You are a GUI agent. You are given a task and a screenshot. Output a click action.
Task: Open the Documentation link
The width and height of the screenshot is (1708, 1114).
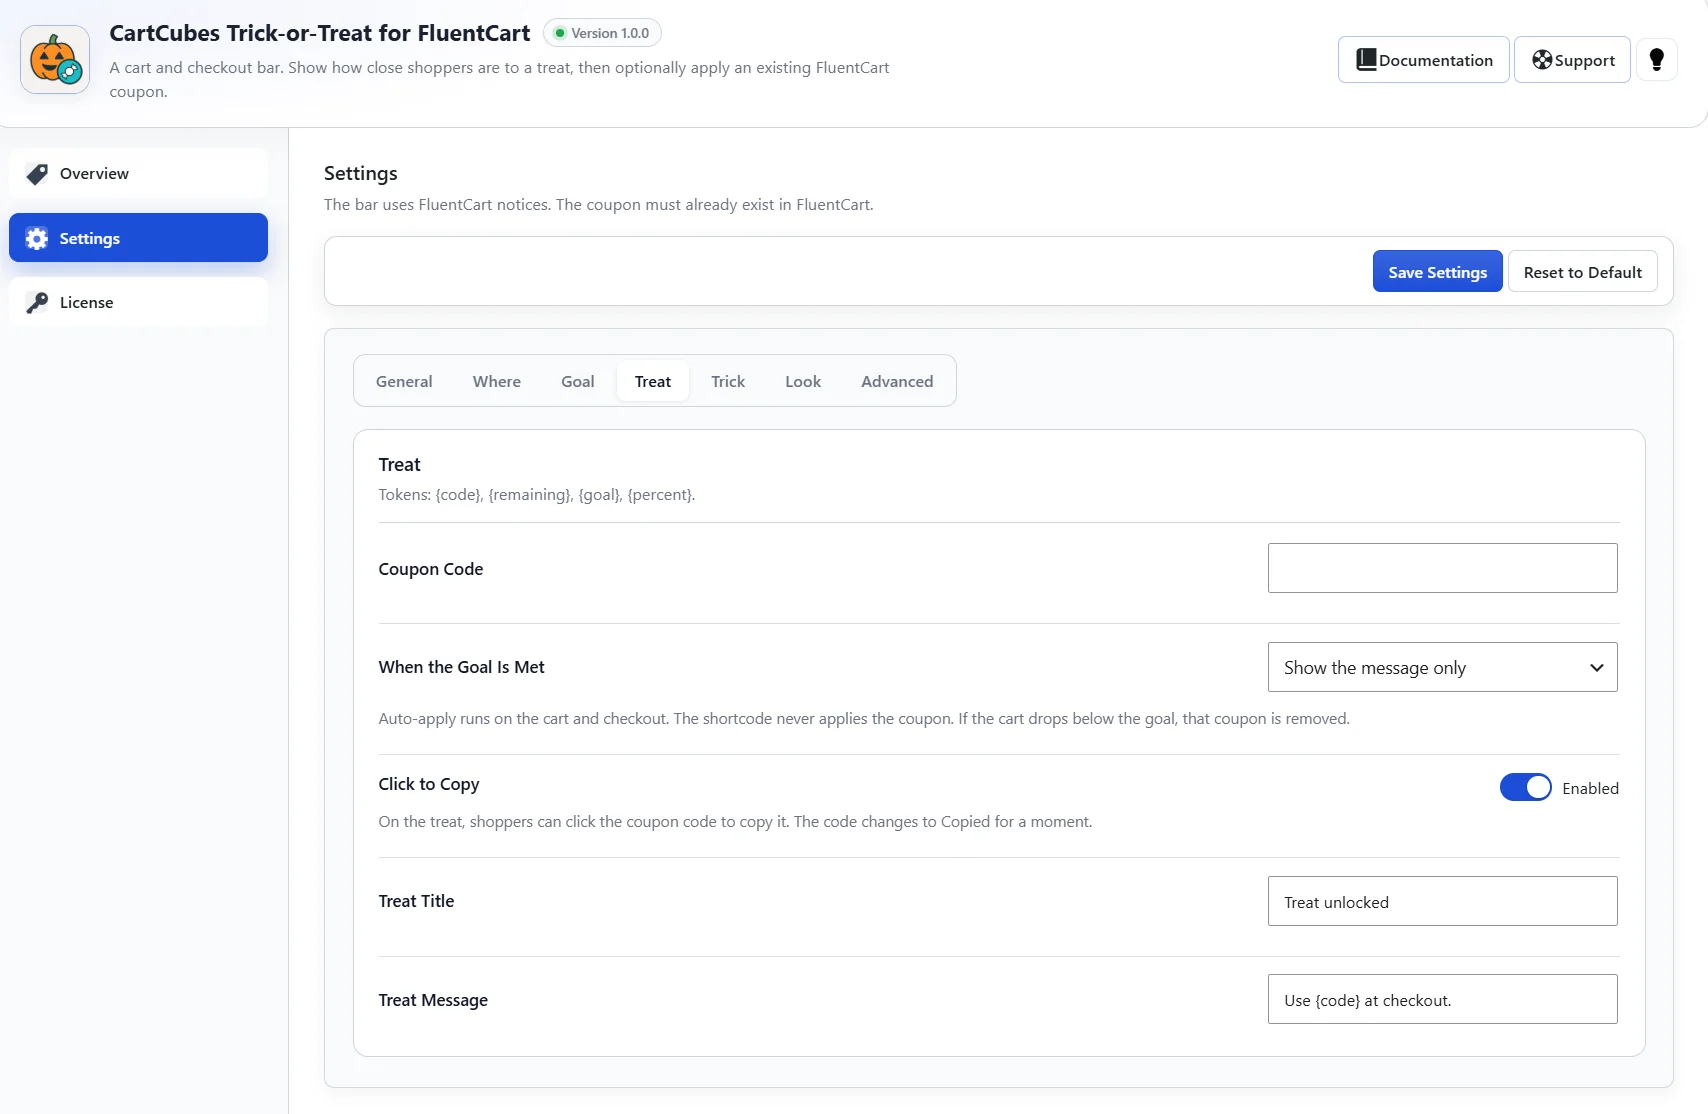(1424, 60)
